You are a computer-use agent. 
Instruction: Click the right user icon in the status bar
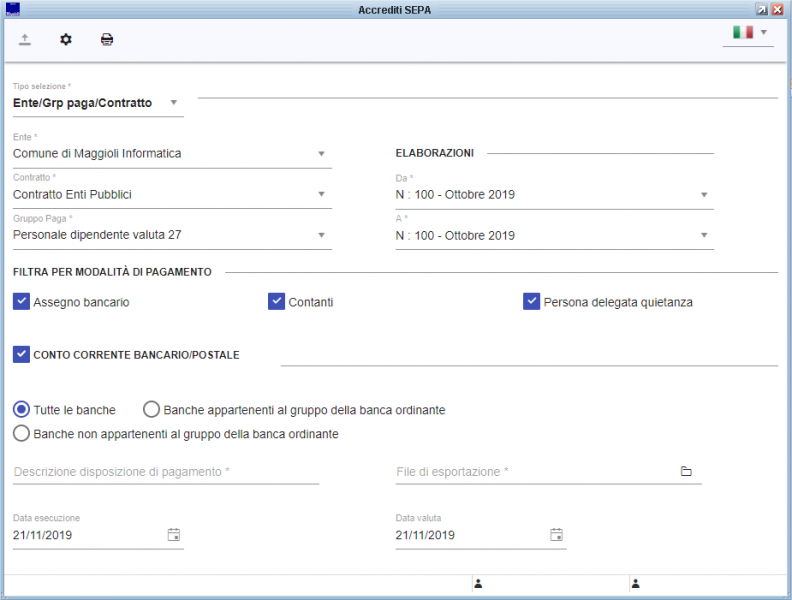click(x=635, y=583)
